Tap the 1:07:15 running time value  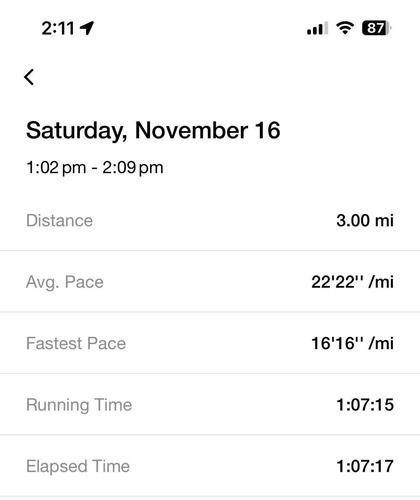point(365,405)
